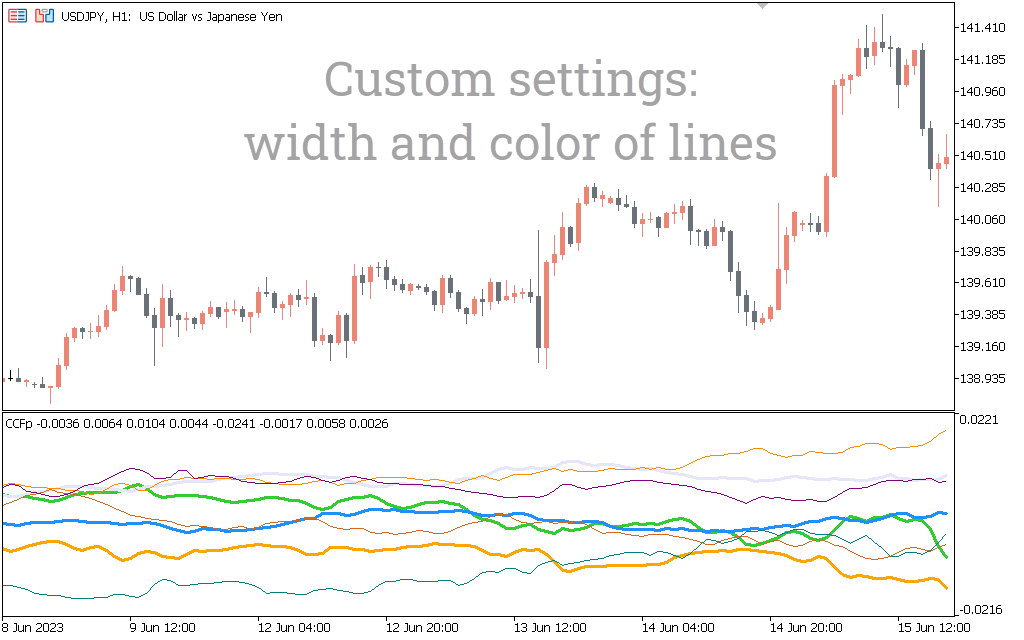Click the chart shift triangle marker at top
This screenshot has width=1024, height=640.
point(763,5)
